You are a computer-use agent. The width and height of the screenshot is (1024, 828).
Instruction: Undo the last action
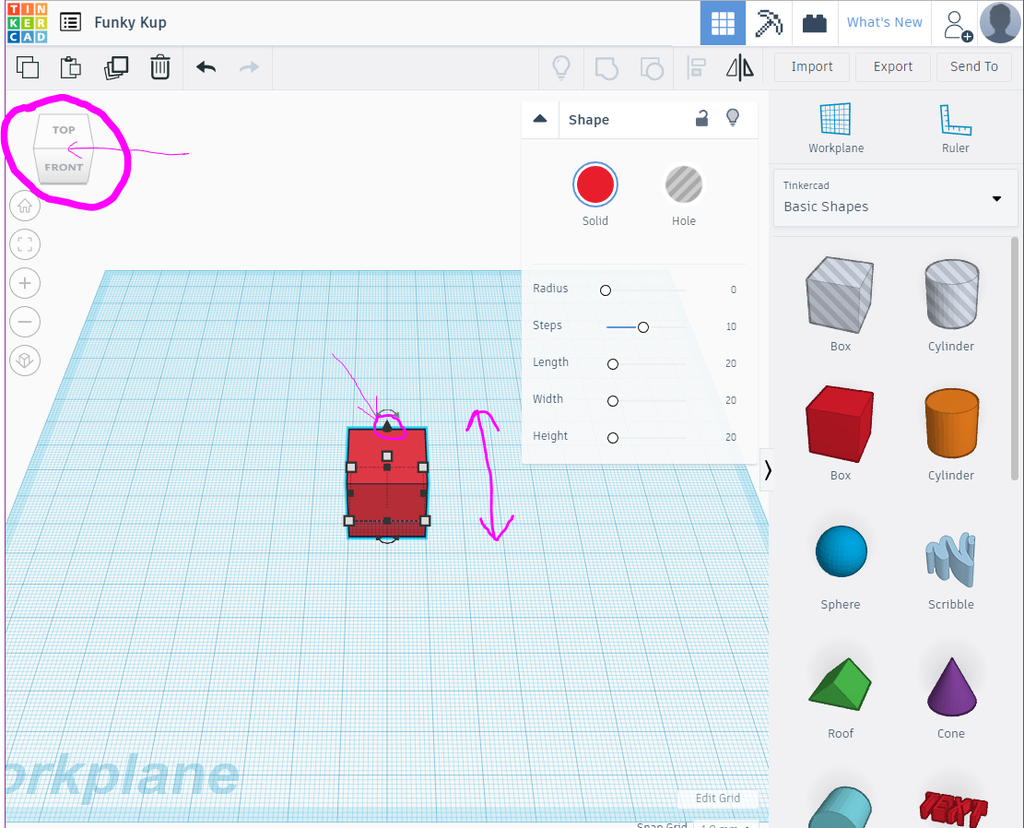click(206, 67)
